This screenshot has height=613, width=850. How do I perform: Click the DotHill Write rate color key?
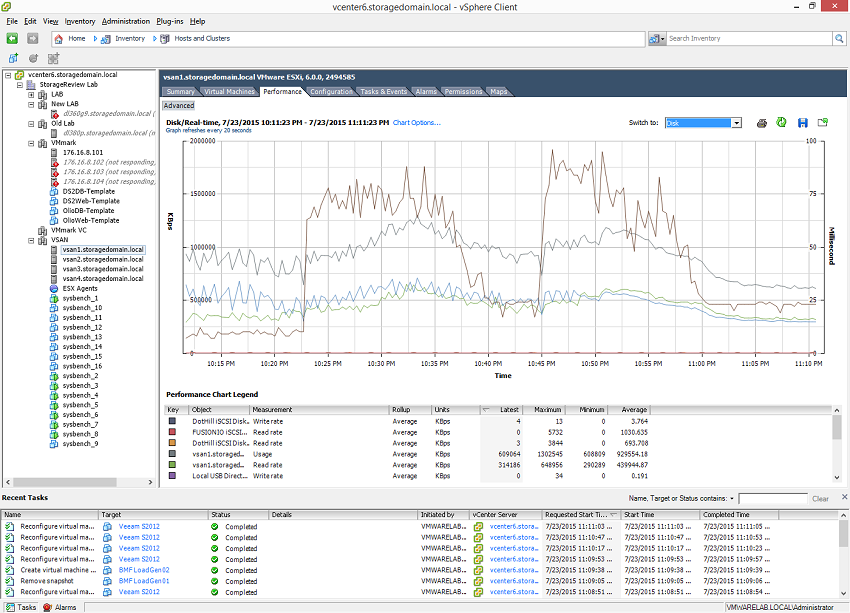click(x=172, y=421)
